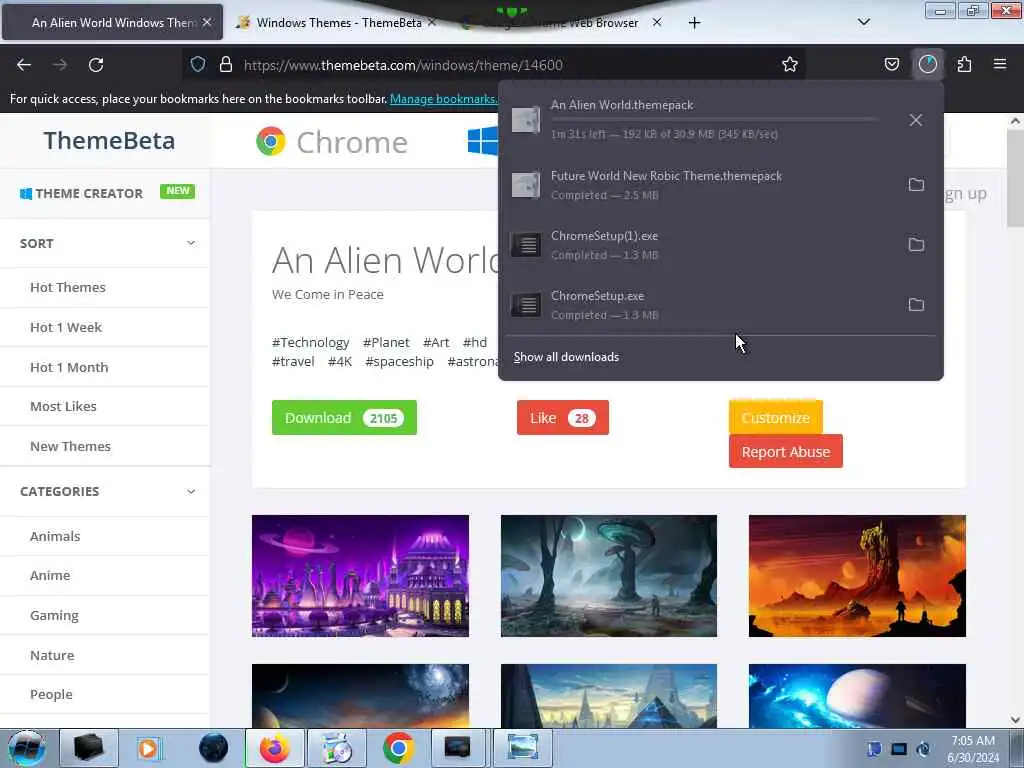Select Hot 1 Month sort option

click(69, 367)
